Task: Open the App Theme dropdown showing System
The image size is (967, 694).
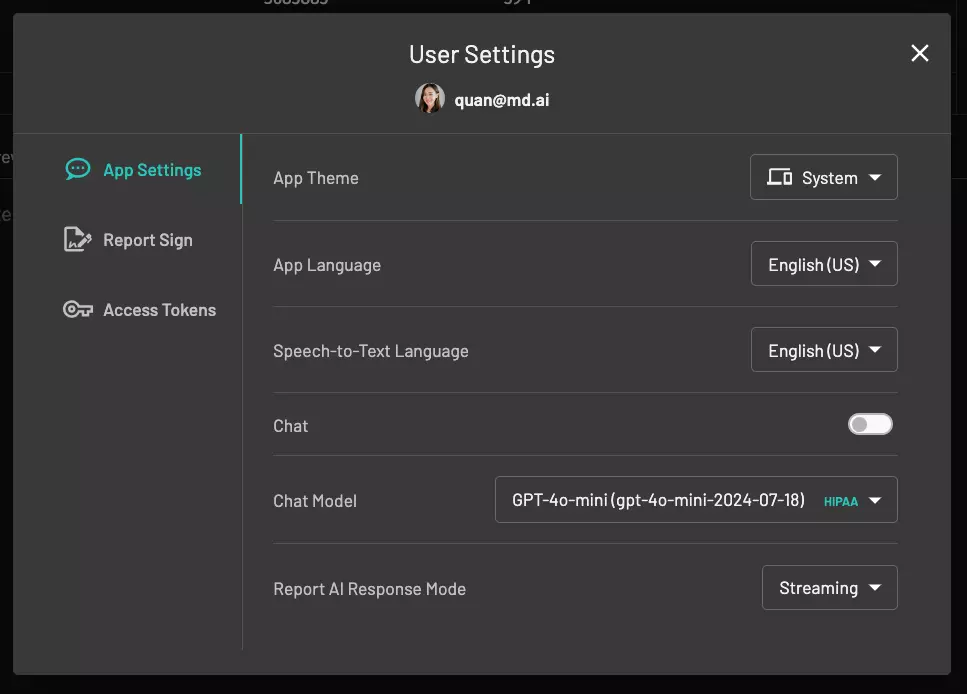Action: pos(823,177)
